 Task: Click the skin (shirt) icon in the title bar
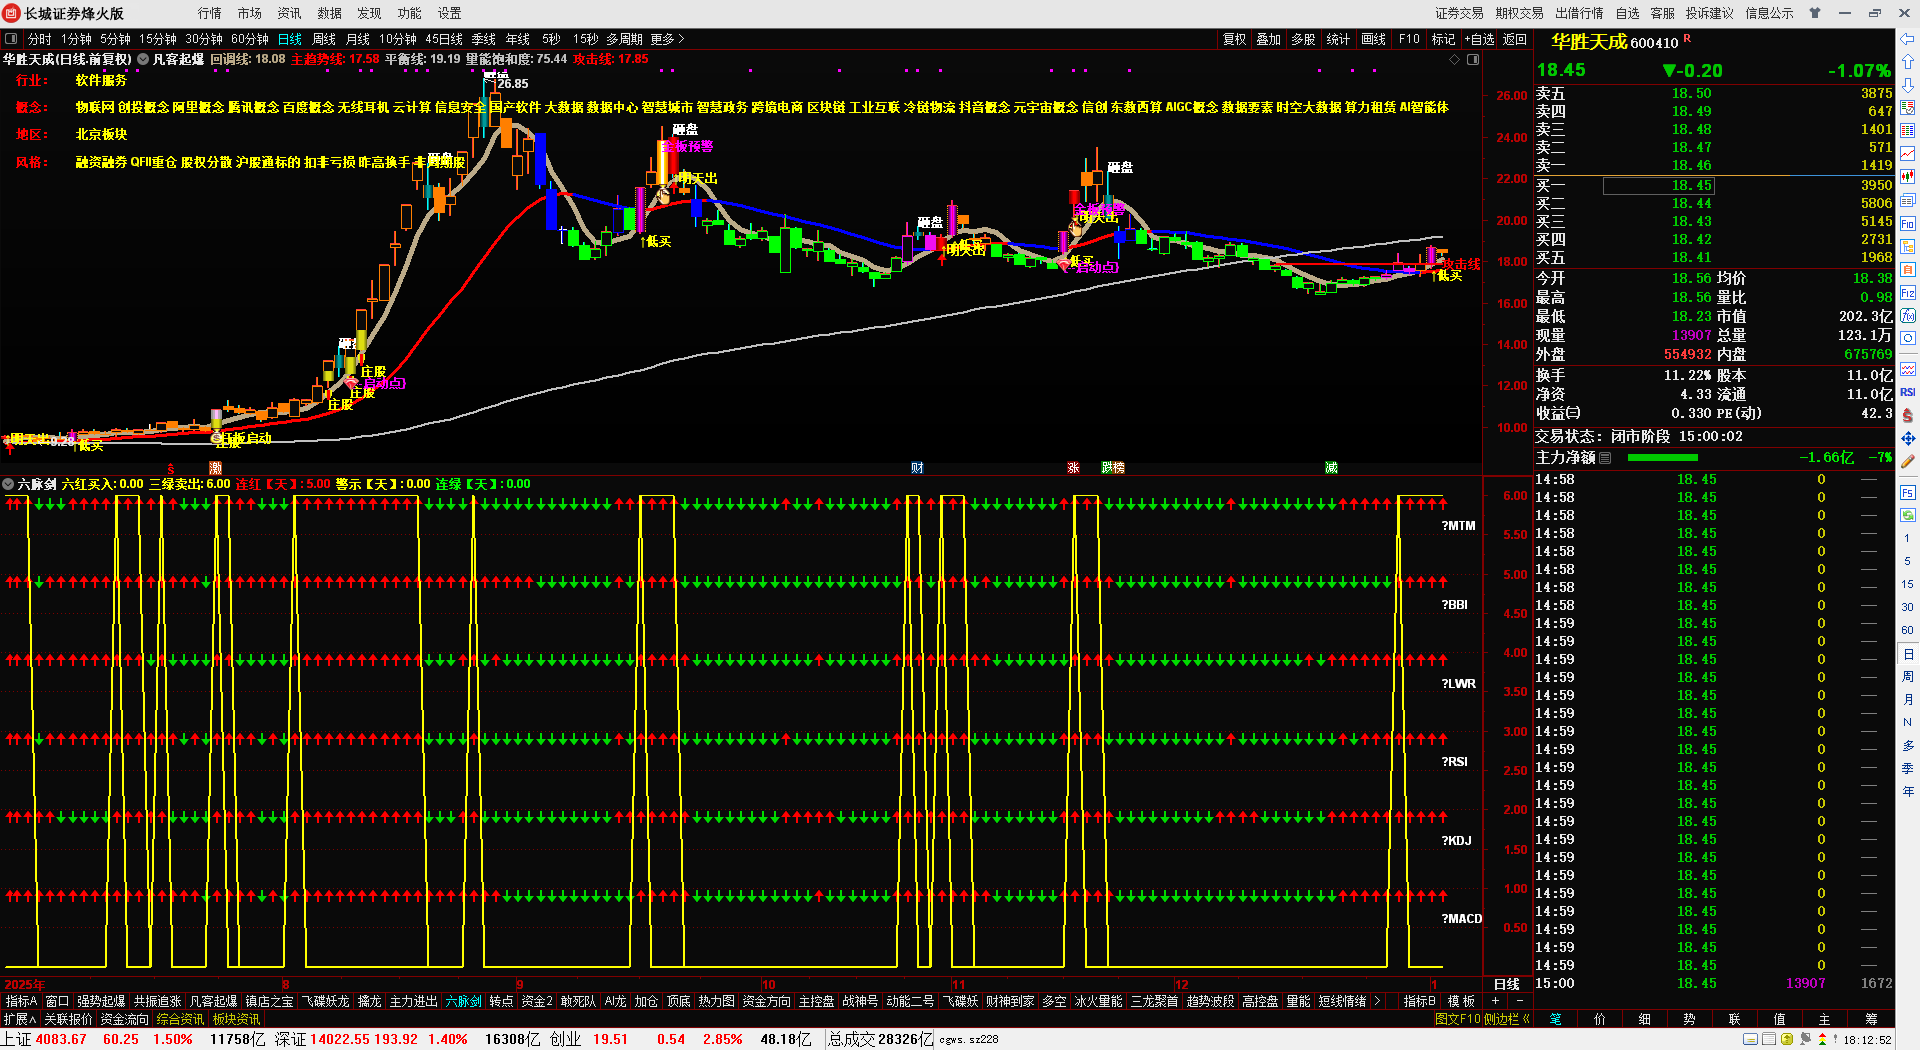click(x=1815, y=13)
